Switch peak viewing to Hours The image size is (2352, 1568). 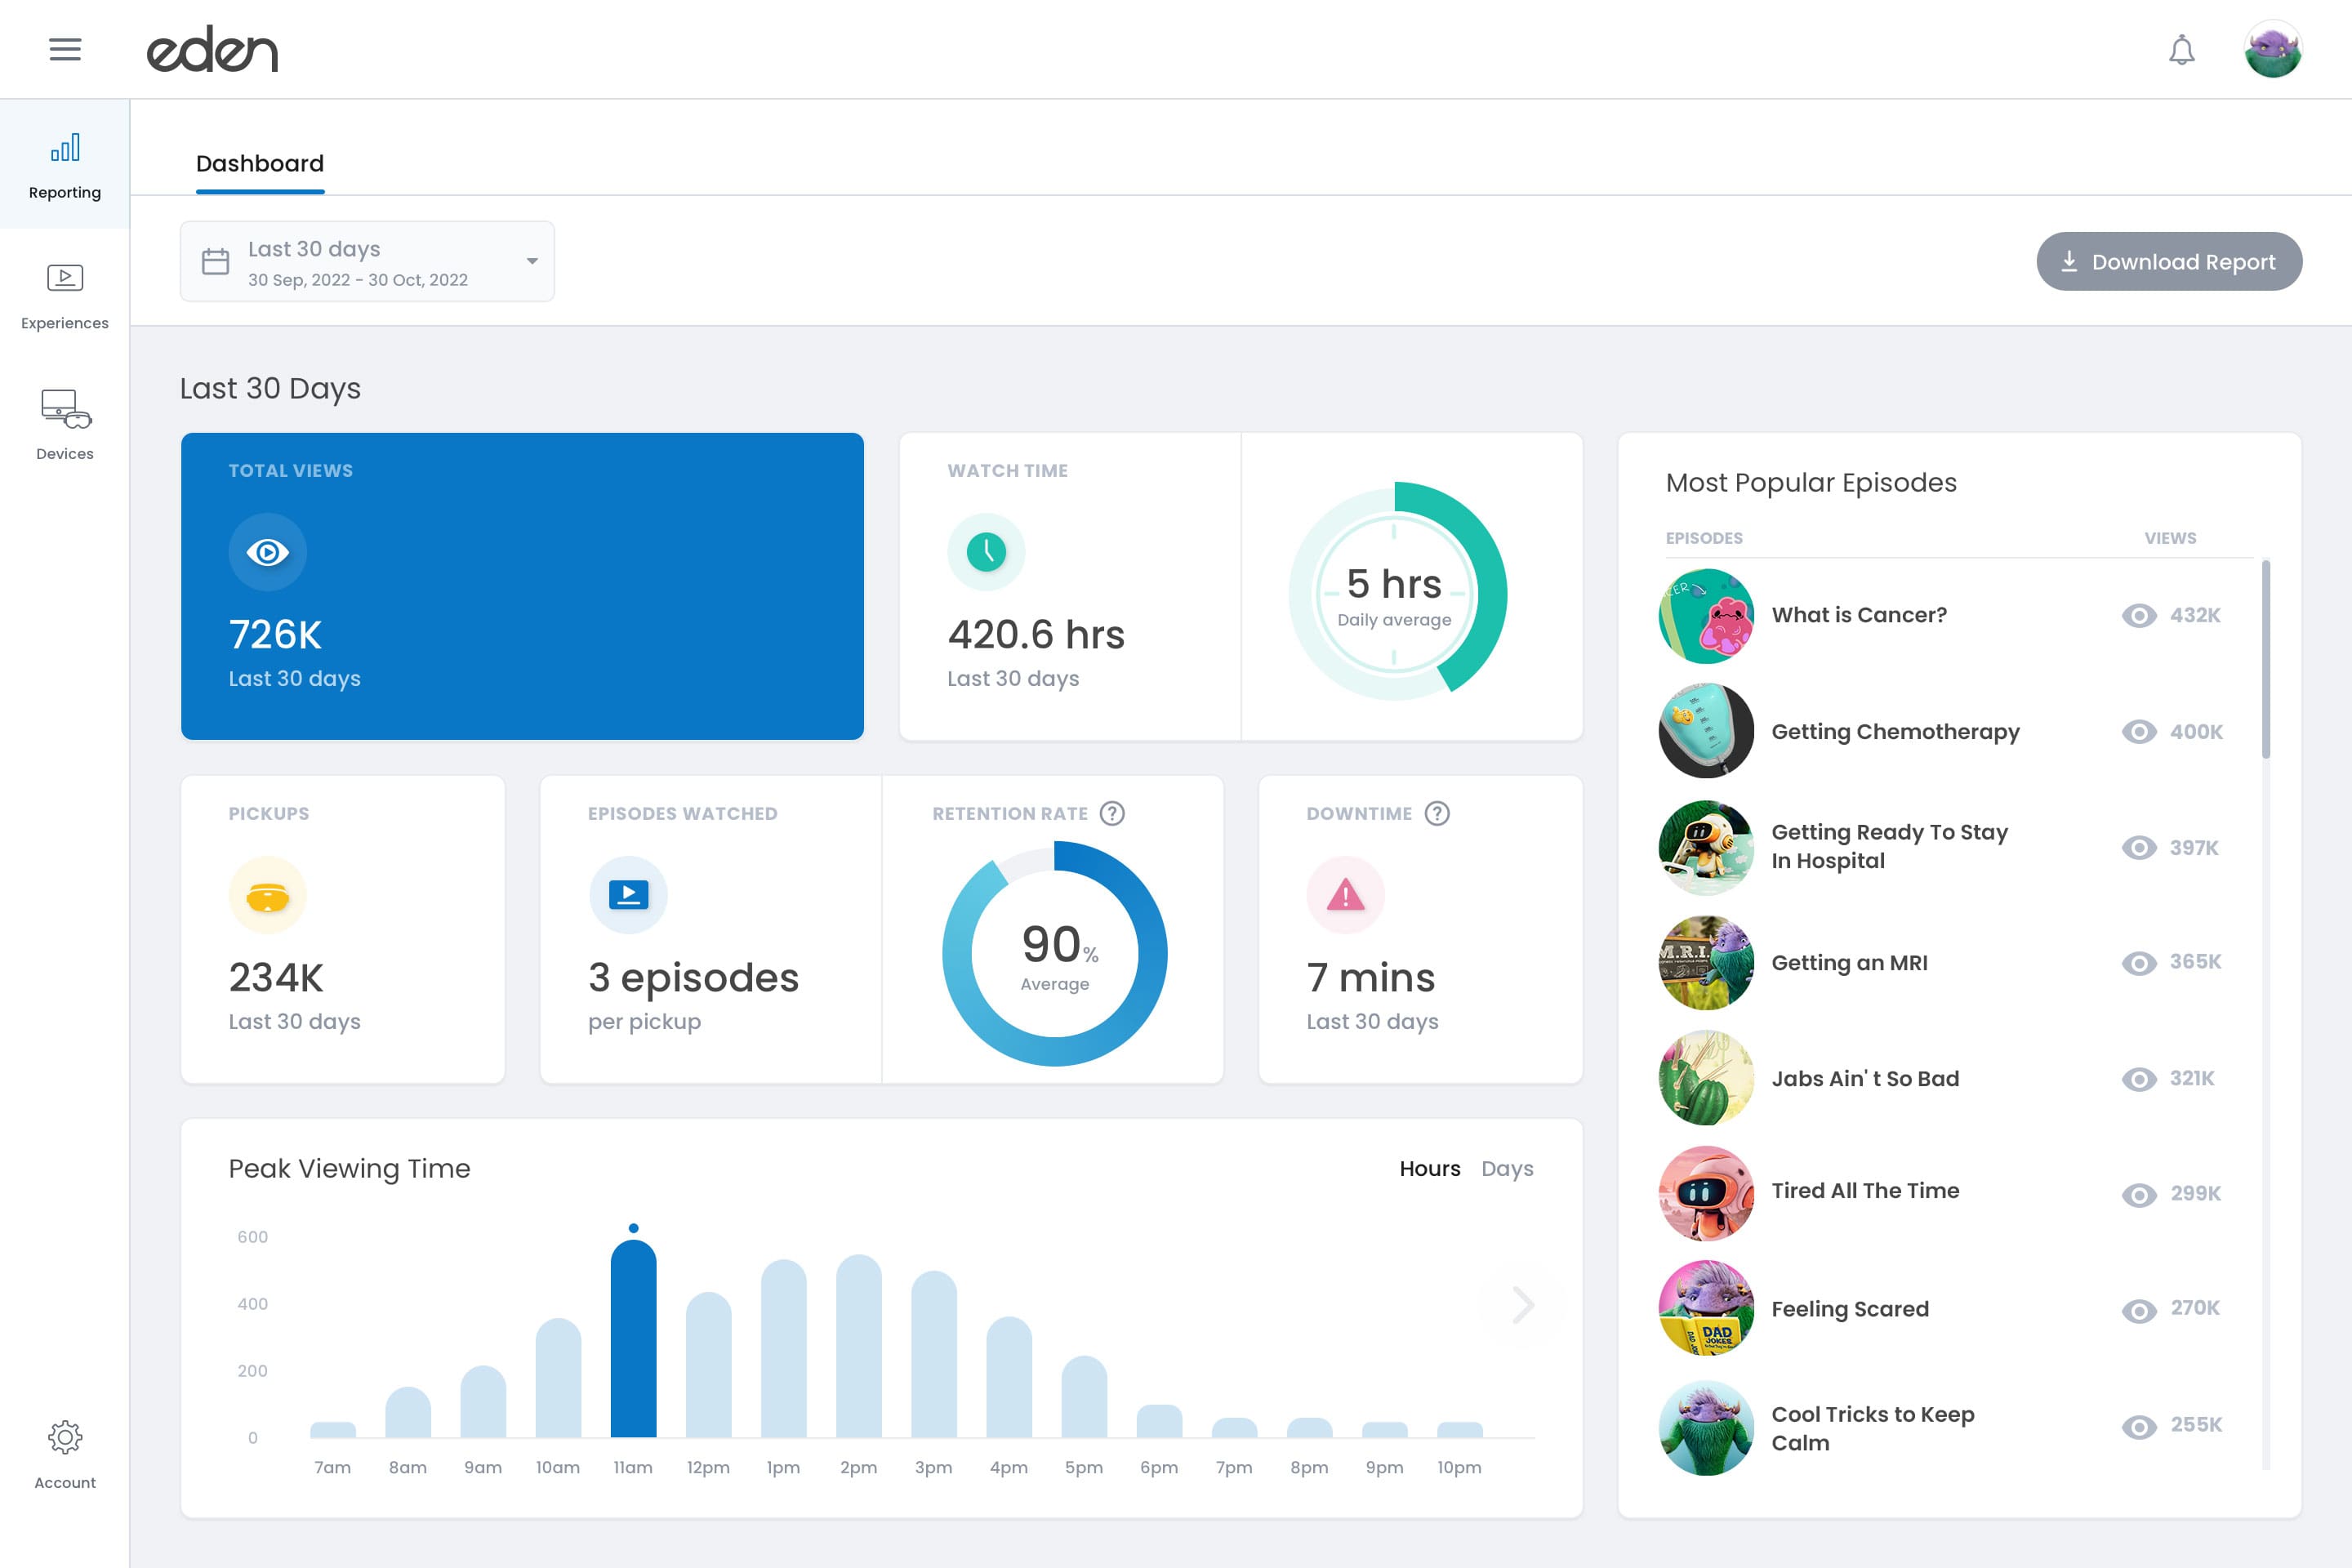(1429, 1168)
